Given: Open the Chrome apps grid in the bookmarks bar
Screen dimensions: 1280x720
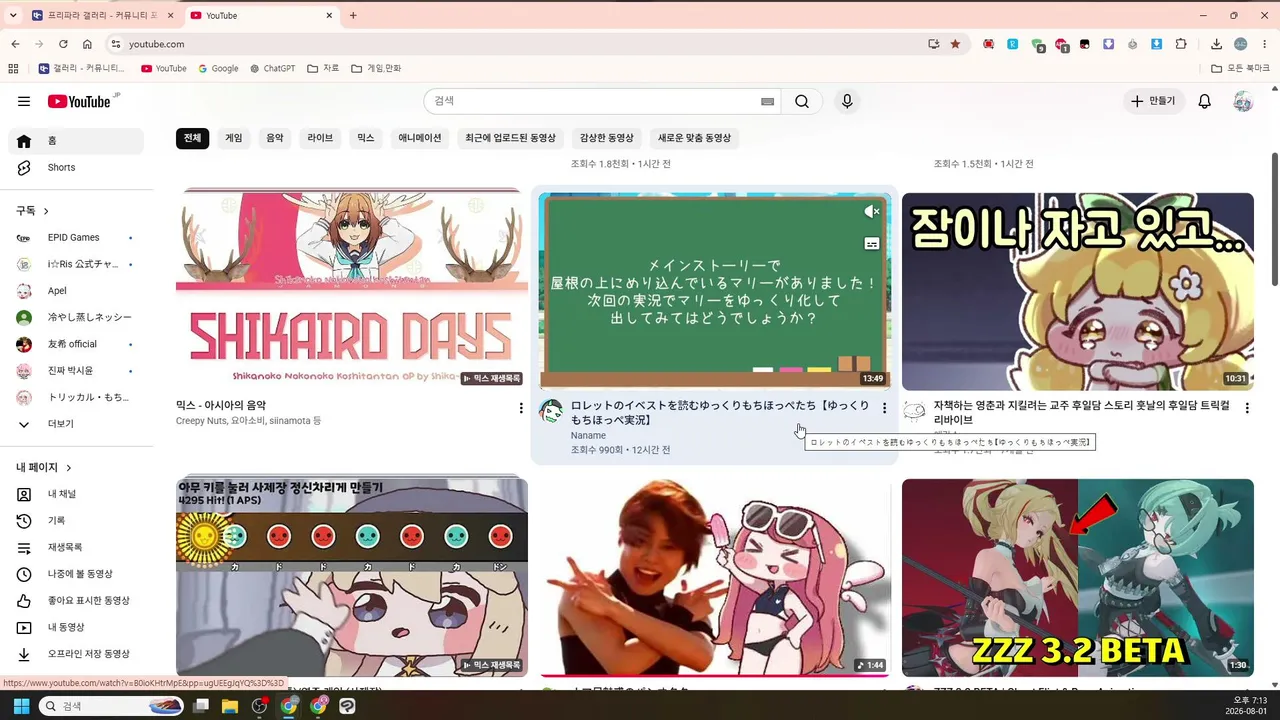Looking at the screenshot, I should (x=13, y=68).
